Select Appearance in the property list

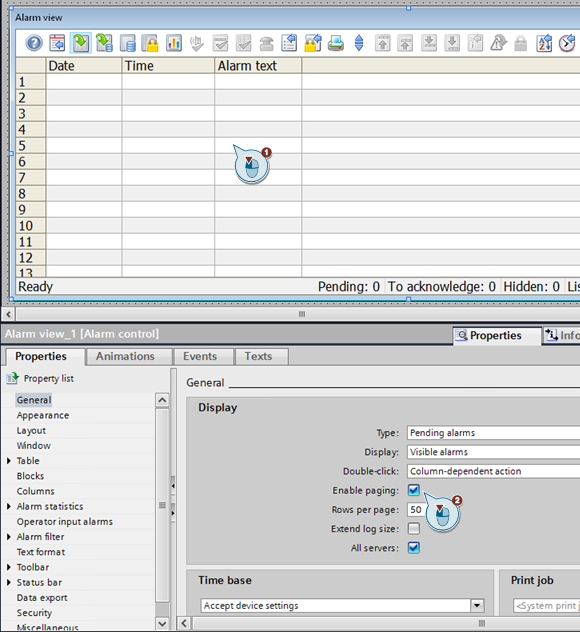43,415
